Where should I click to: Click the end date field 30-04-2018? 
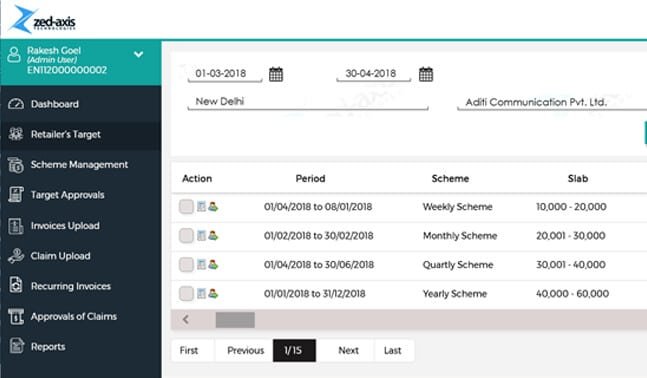click(374, 73)
